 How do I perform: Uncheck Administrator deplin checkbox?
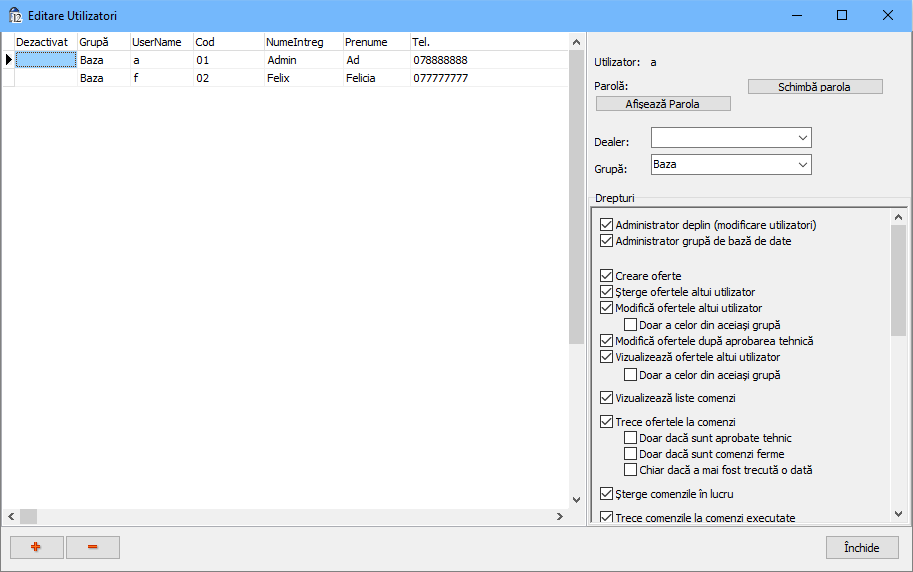tap(606, 225)
